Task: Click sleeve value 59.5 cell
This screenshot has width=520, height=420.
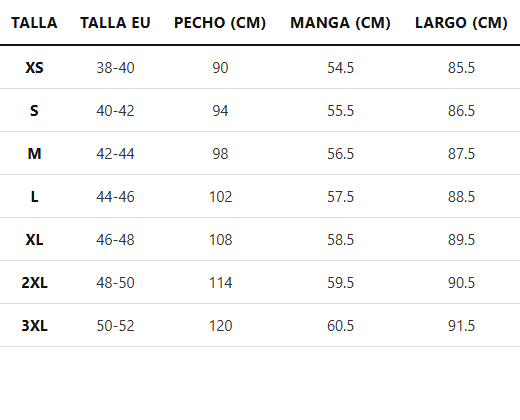Action: point(340,283)
